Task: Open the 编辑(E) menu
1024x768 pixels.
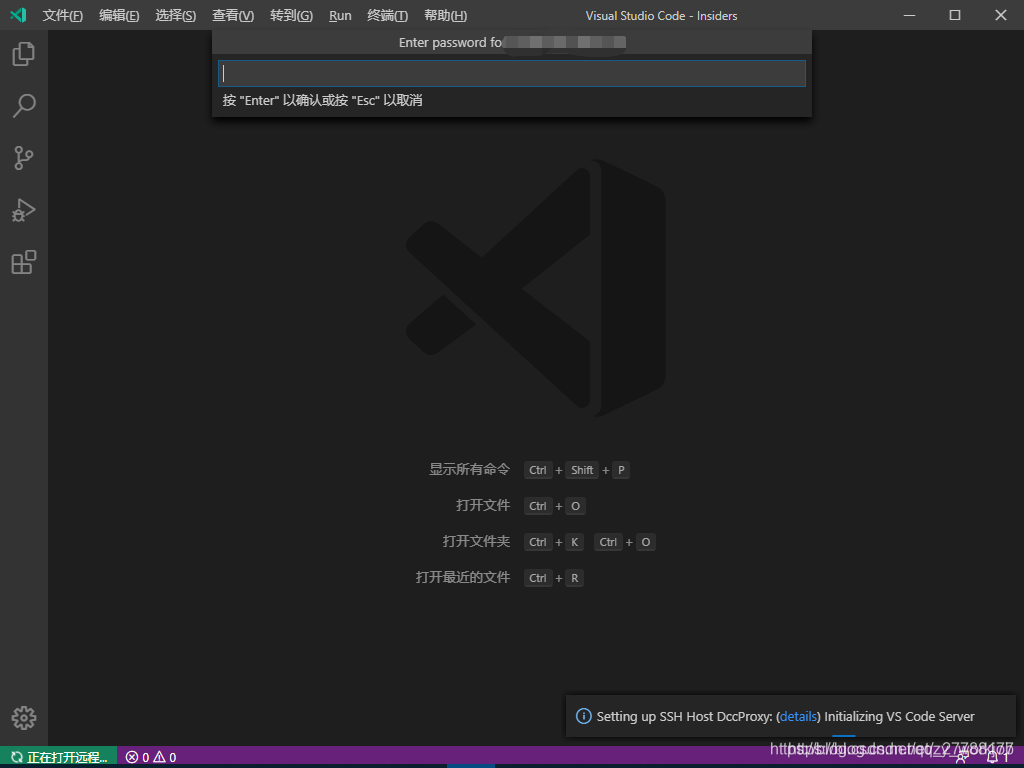Action: 119,16
